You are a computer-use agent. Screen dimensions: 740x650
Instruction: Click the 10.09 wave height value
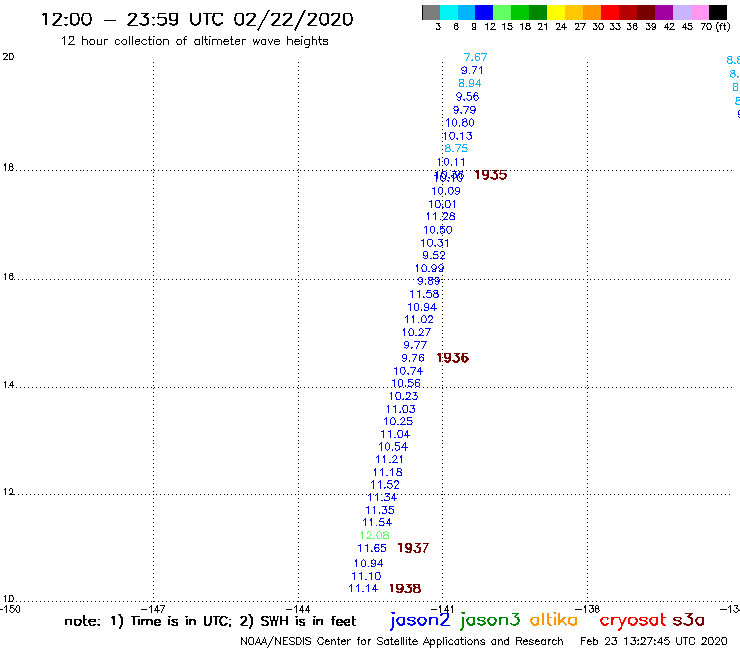446,191
